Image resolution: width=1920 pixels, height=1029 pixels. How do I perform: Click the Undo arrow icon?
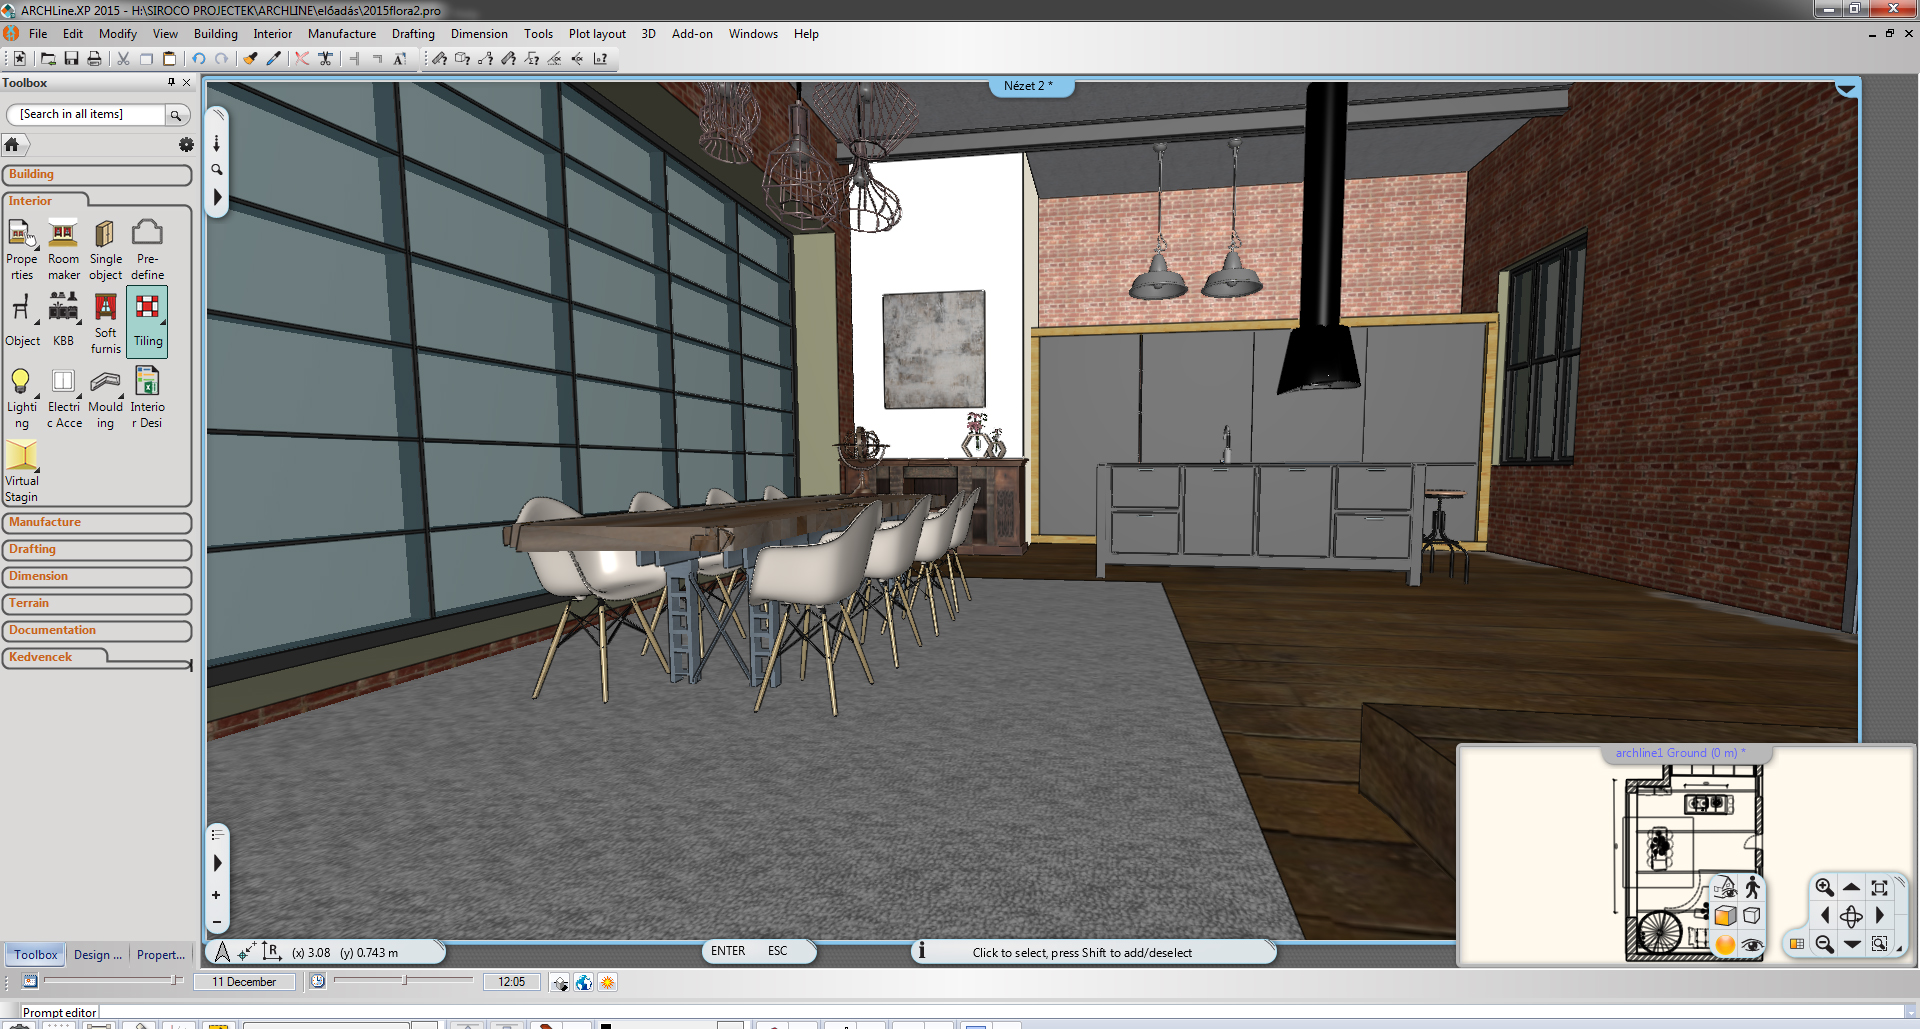(199, 59)
